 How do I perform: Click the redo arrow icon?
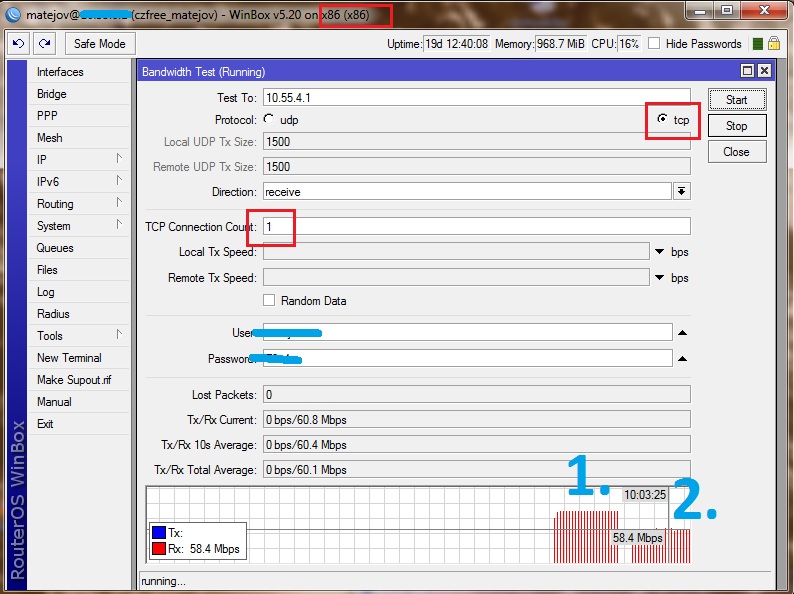[x=45, y=44]
